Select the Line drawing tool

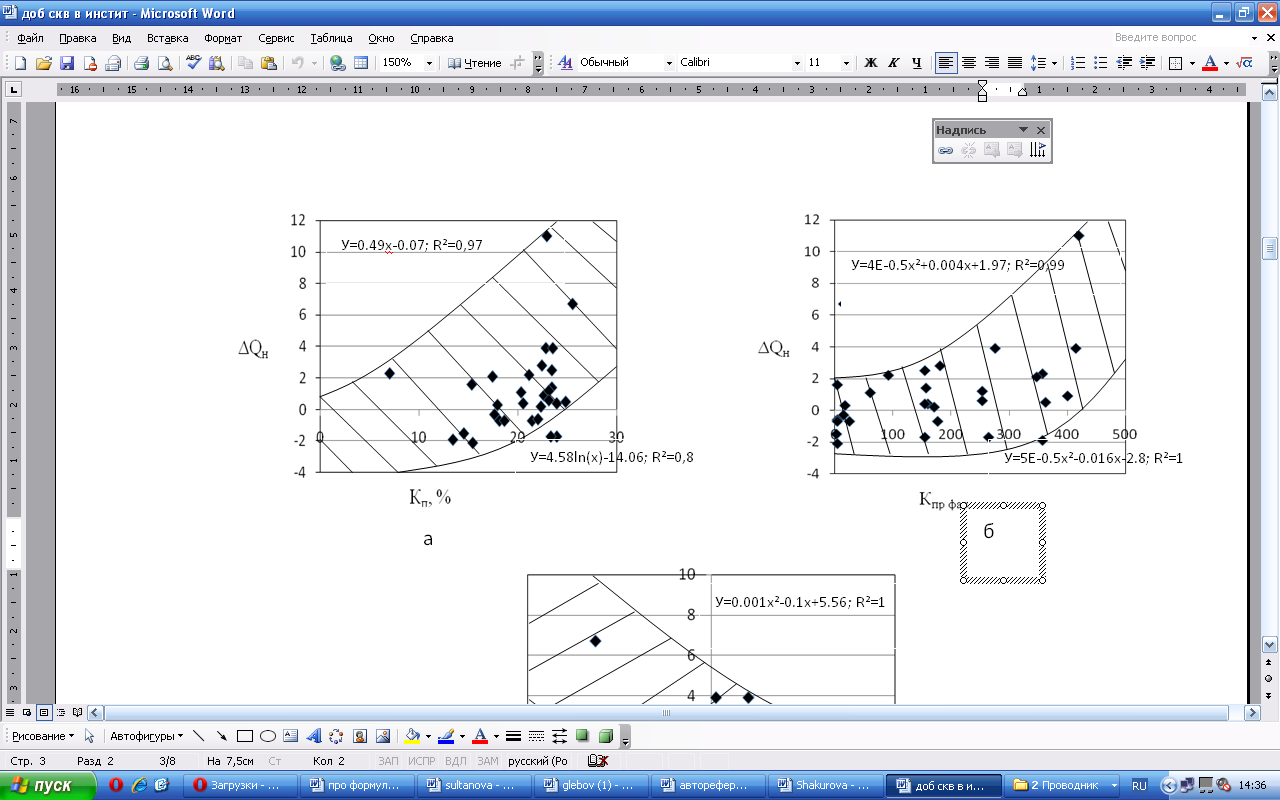coord(198,736)
